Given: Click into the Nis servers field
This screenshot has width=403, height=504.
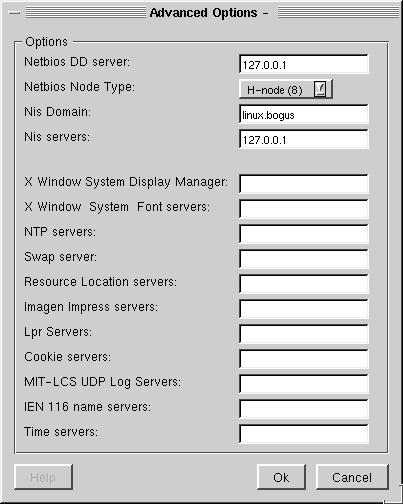Looking at the screenshot, I should (304, 139).
